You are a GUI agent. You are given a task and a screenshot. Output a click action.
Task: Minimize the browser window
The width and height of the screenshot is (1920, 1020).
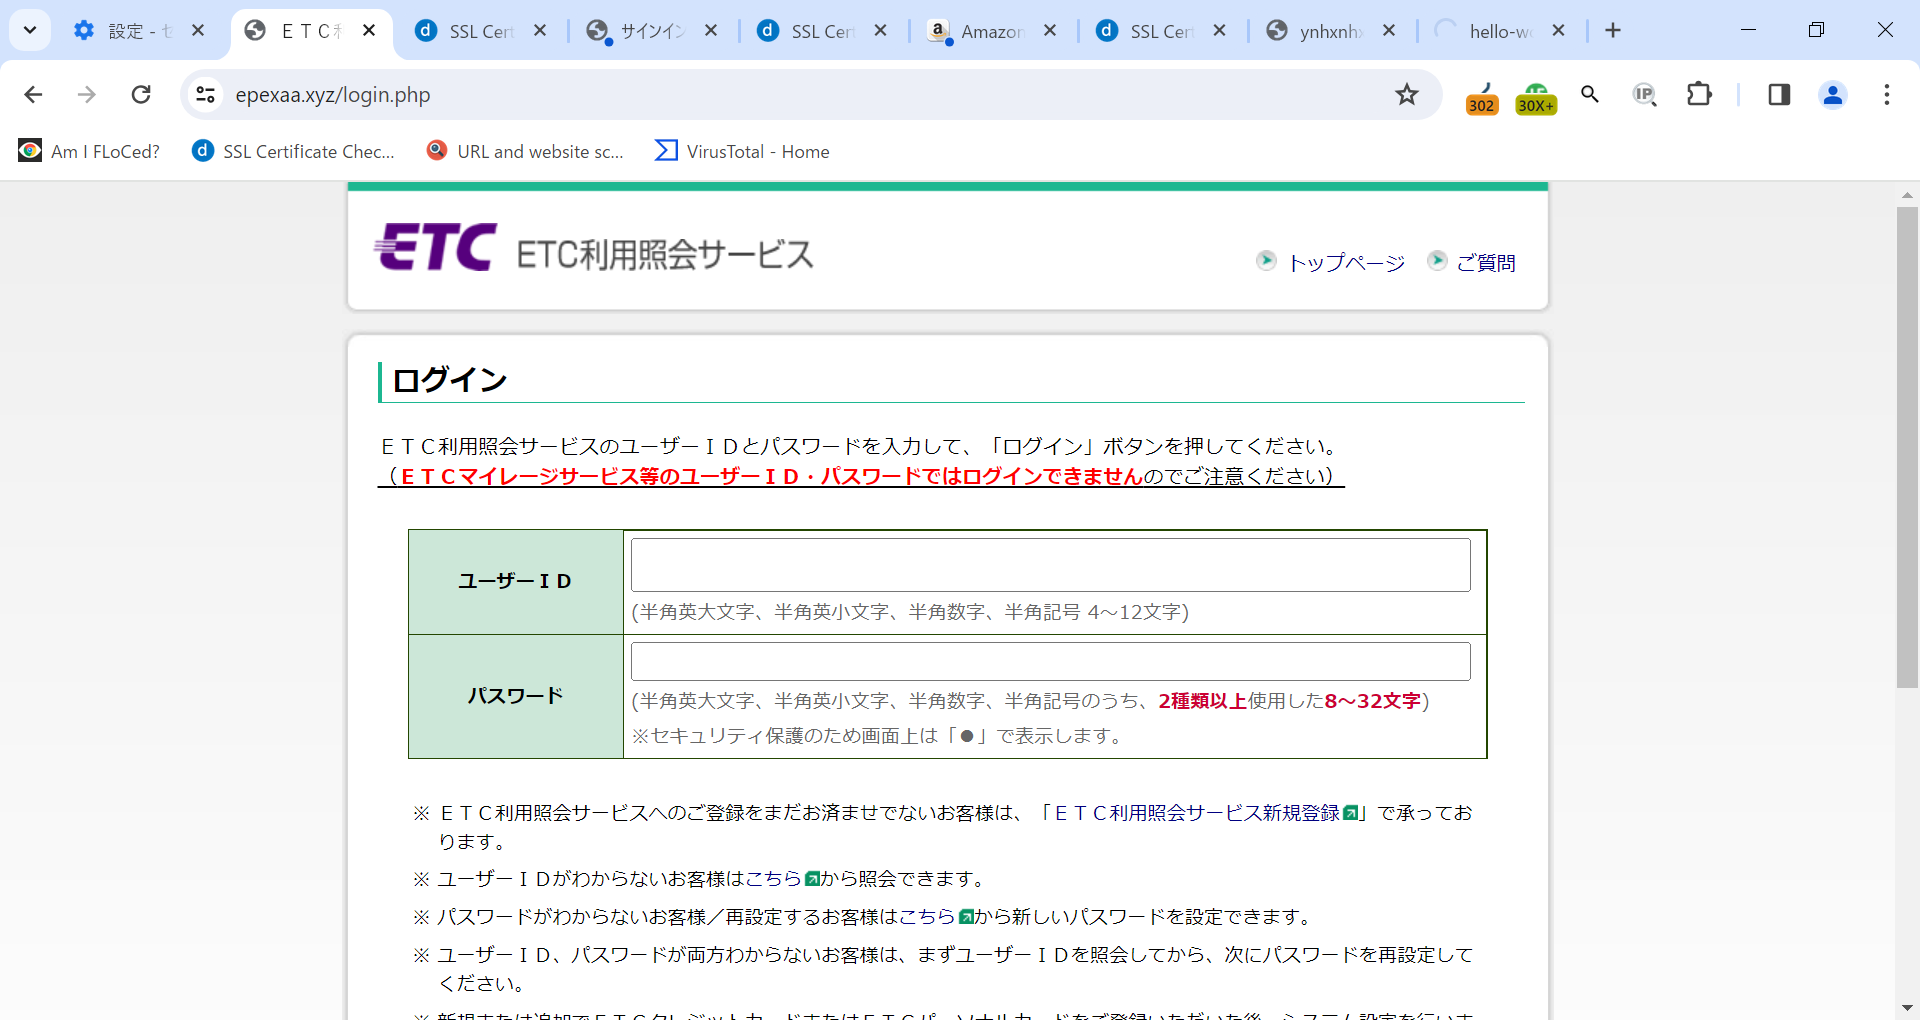(x=1748, y=30)
